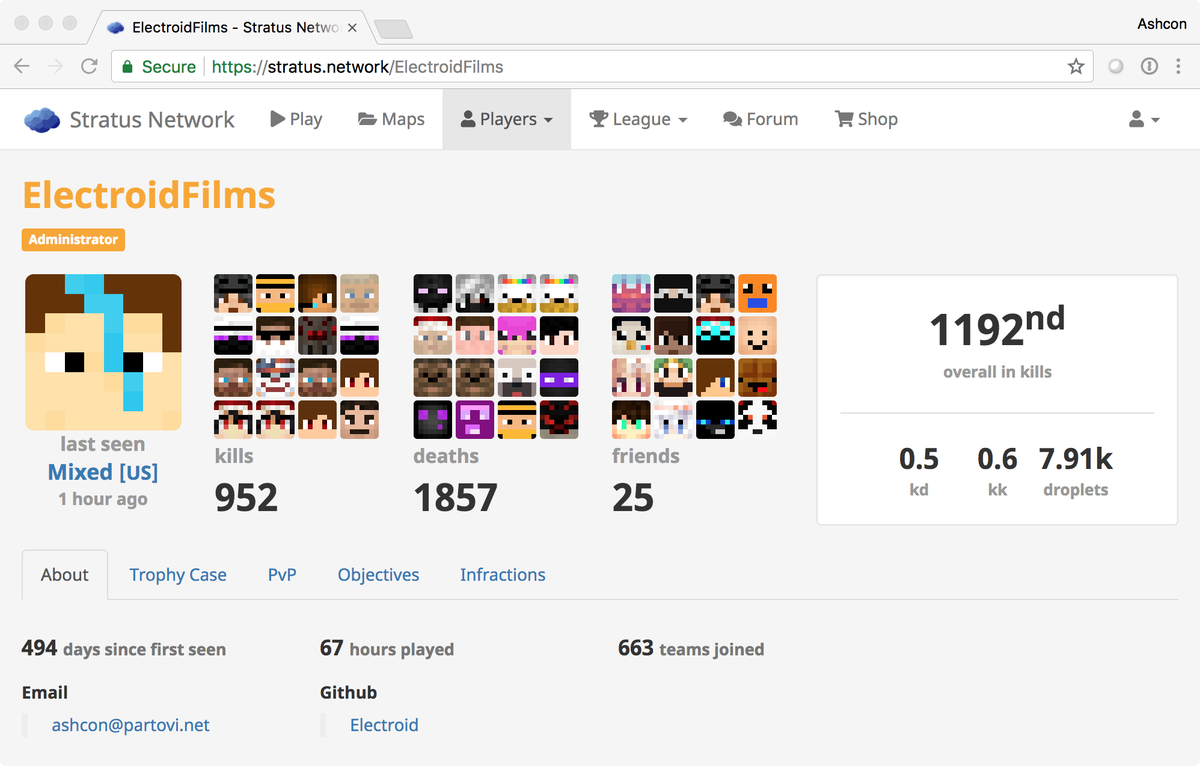Go forward with the browser forward arrow
This screenshot has height=766, width=1200.
click(55, 67)
